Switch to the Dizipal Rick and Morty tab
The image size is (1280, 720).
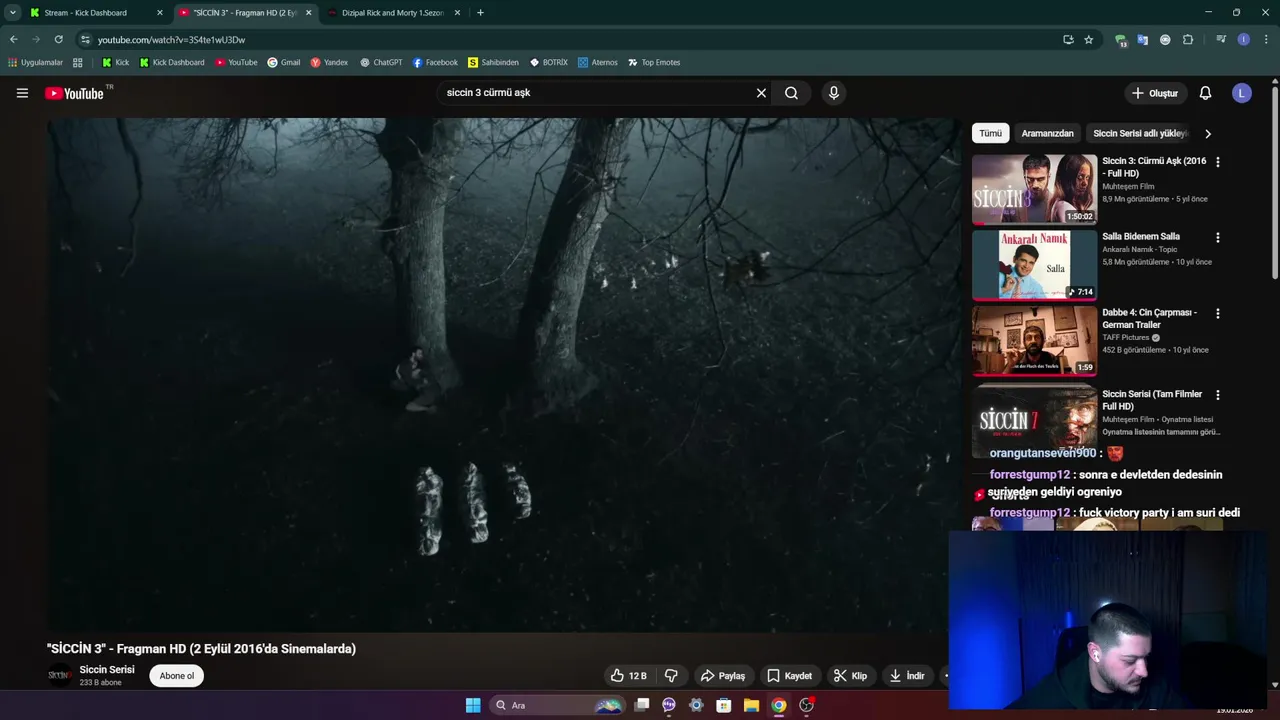395,13
